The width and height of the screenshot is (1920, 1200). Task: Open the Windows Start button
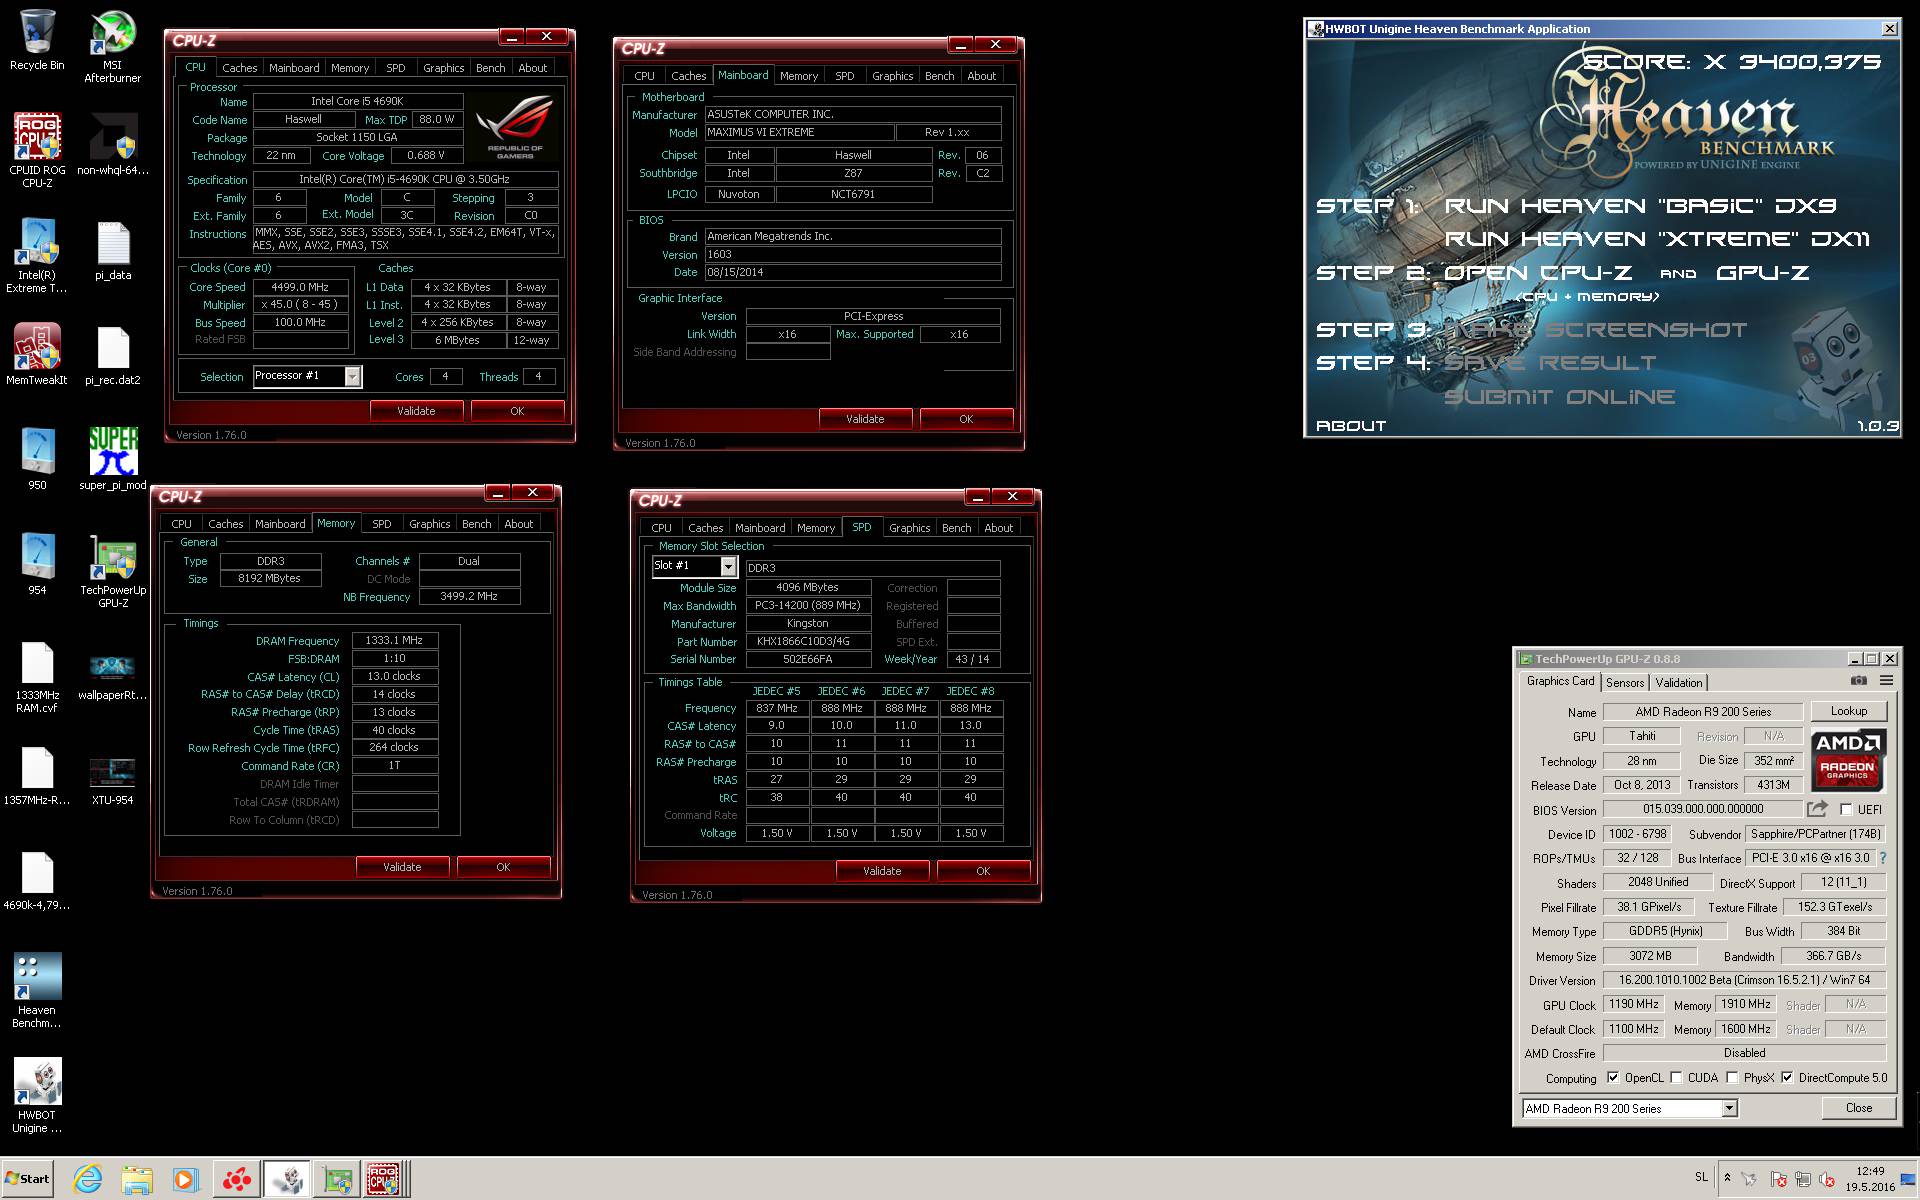[x=27, y=1179]
